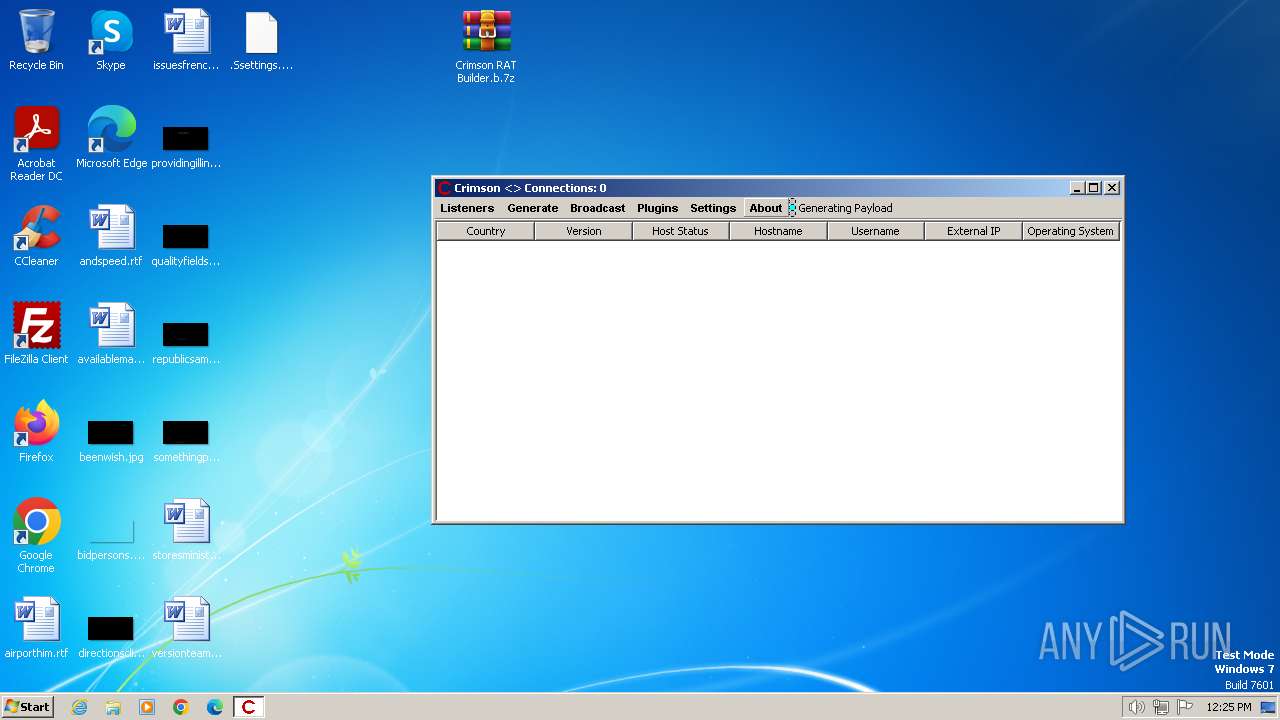
Task: Select the Recycle Bin desktop icon
Action: (x=36, y=41)
